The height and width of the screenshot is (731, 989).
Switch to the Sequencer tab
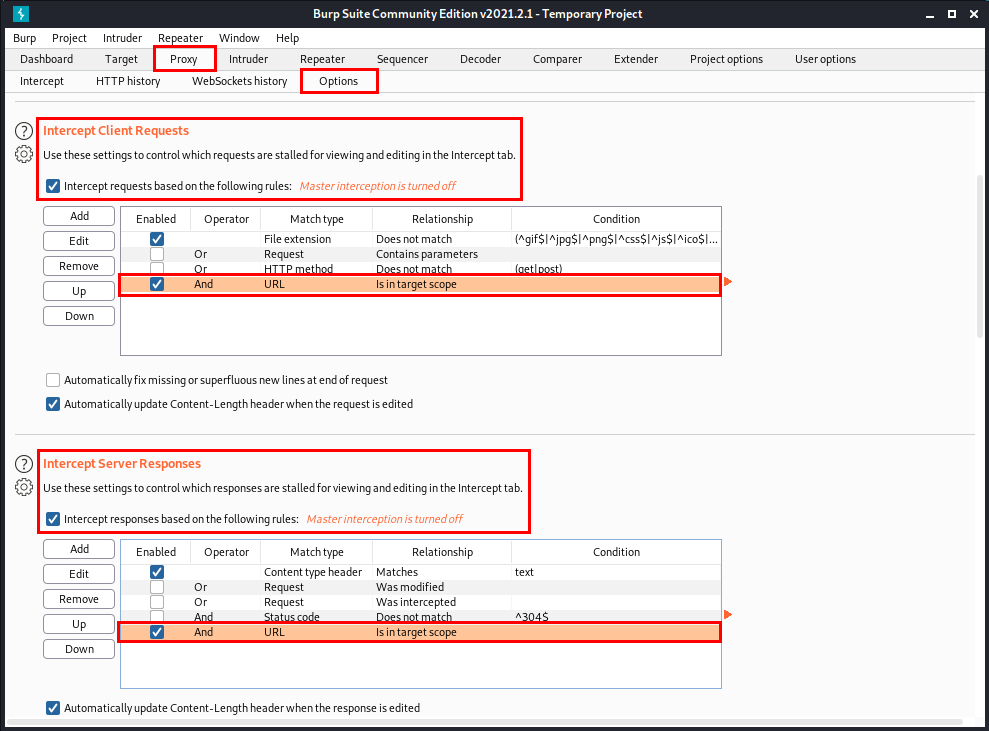(402, 59)
